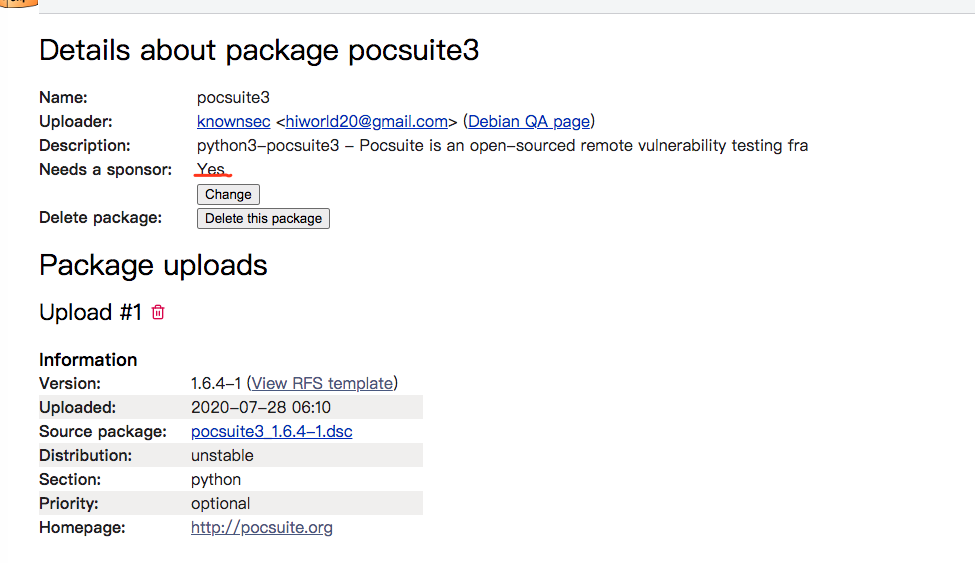Click the red trash icon beside Upload #1
Screen dimensions: 975x563
coord(158,312)
